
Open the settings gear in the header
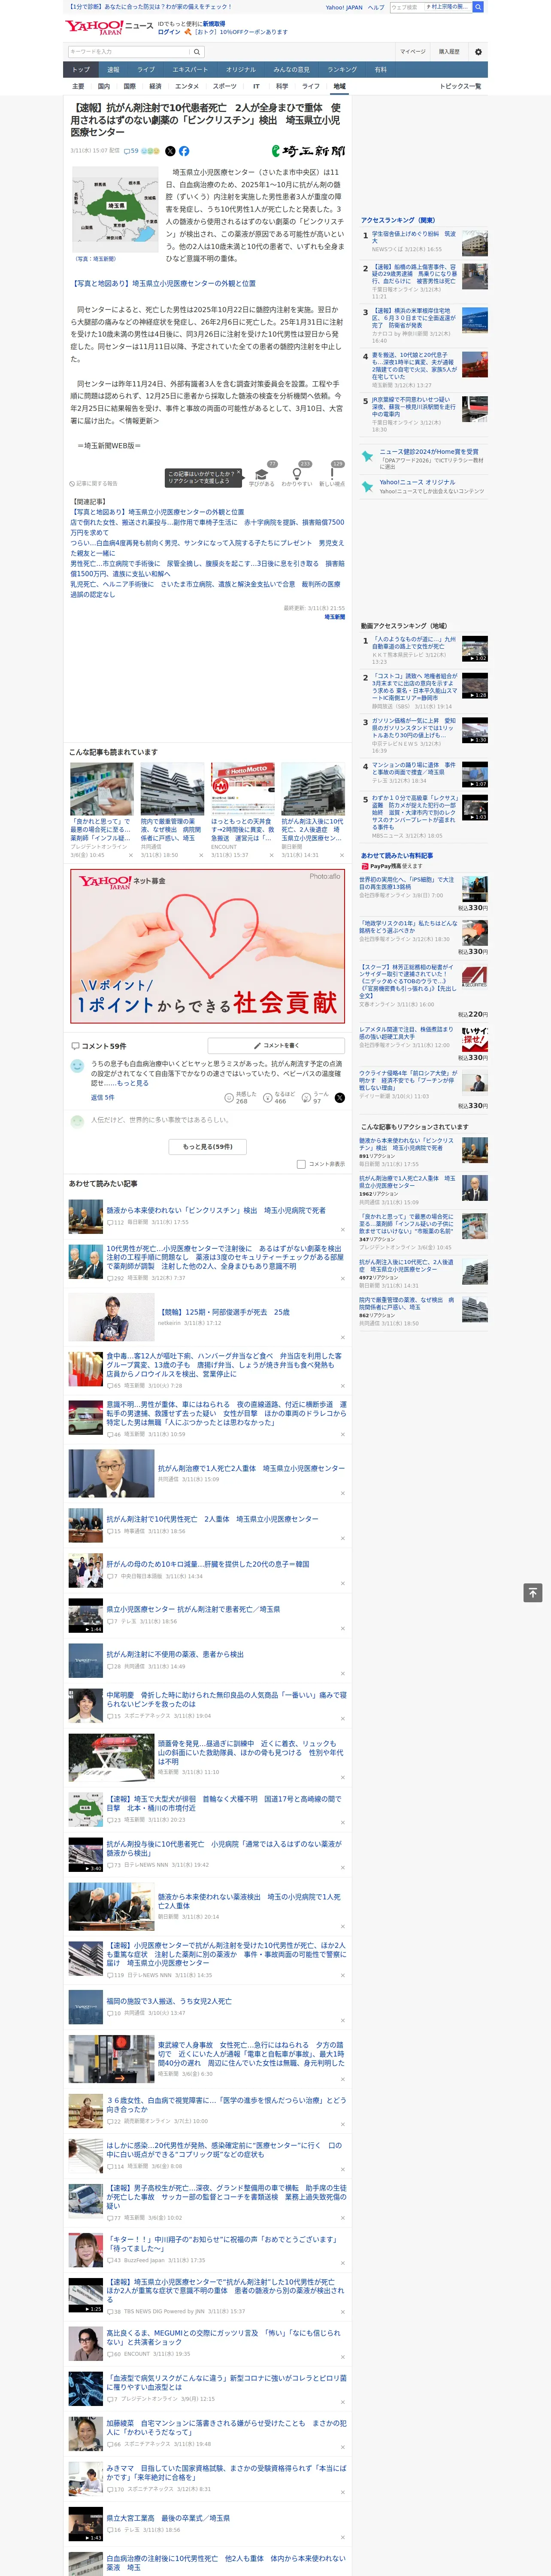pyautogui.click(x=478, y=52)
